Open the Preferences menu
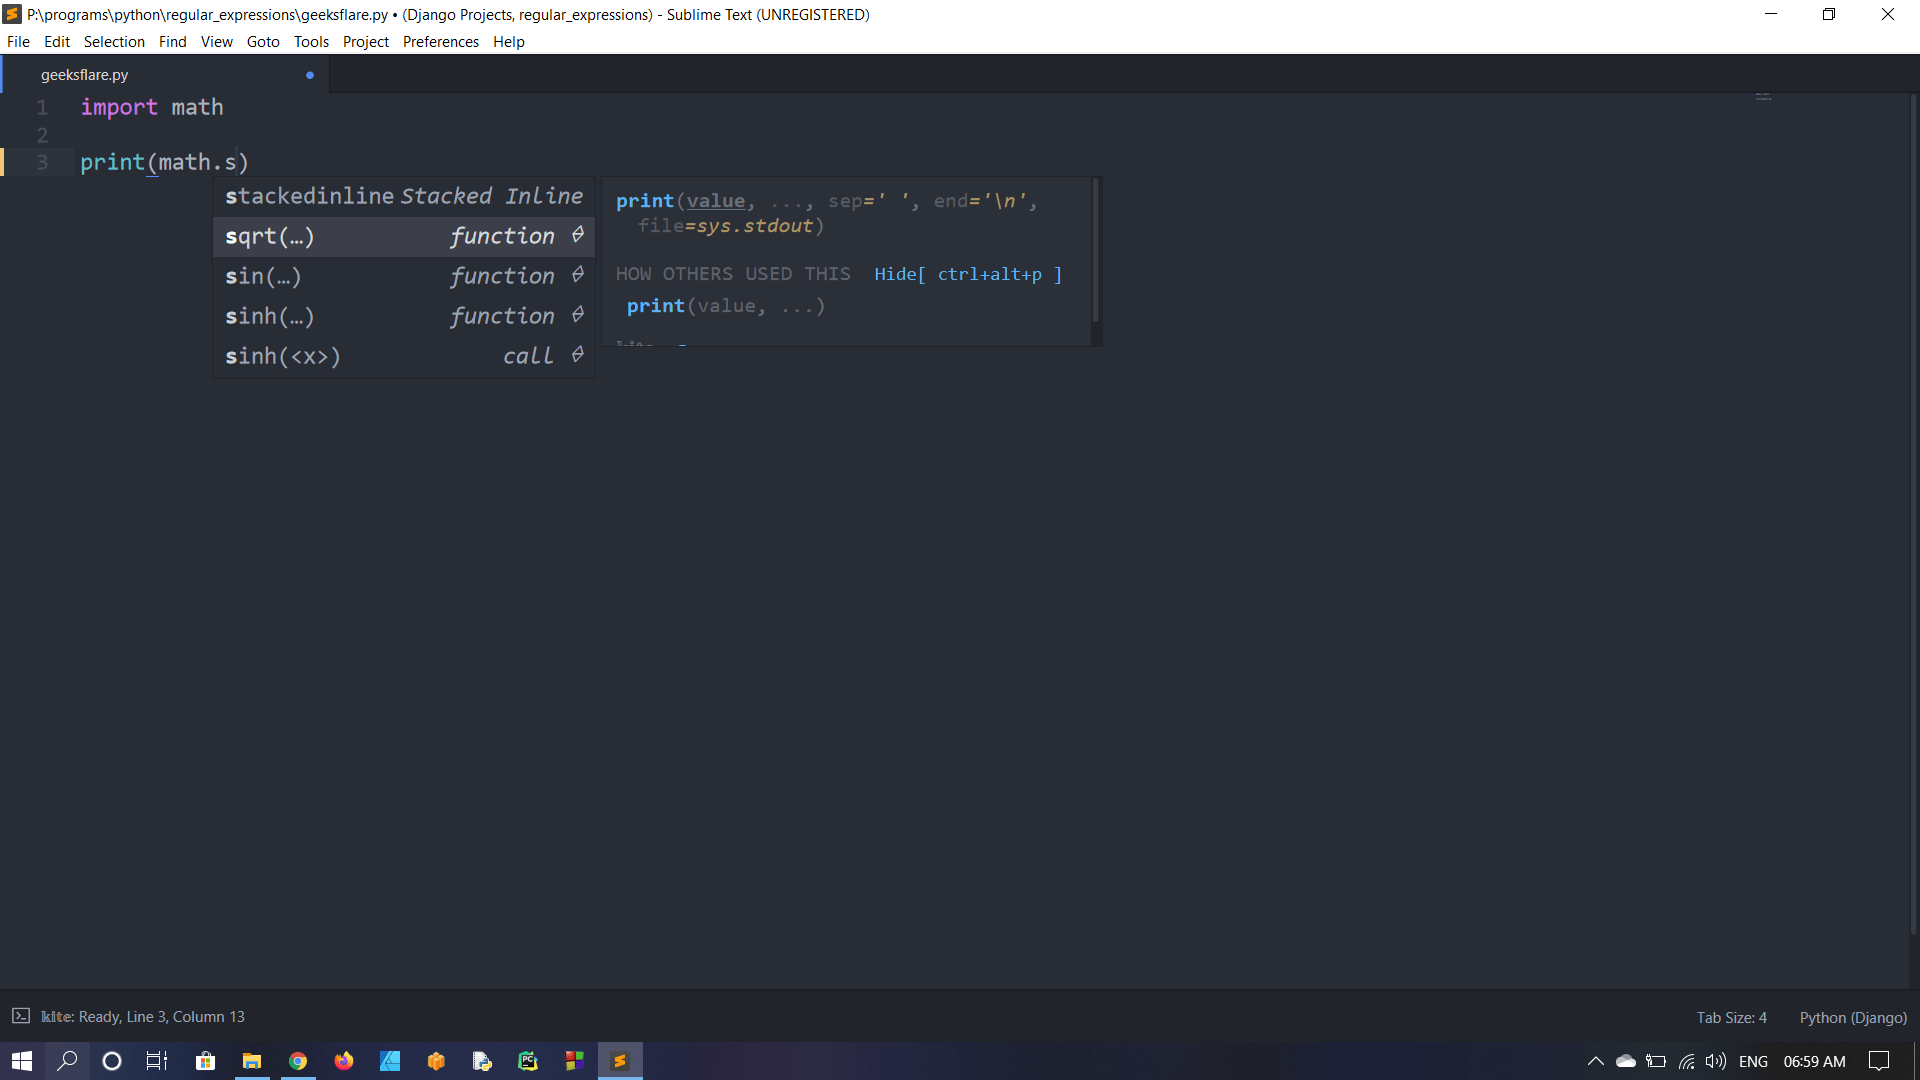The height and width of the screenshot is (1080, 1920). pos(440,41)
